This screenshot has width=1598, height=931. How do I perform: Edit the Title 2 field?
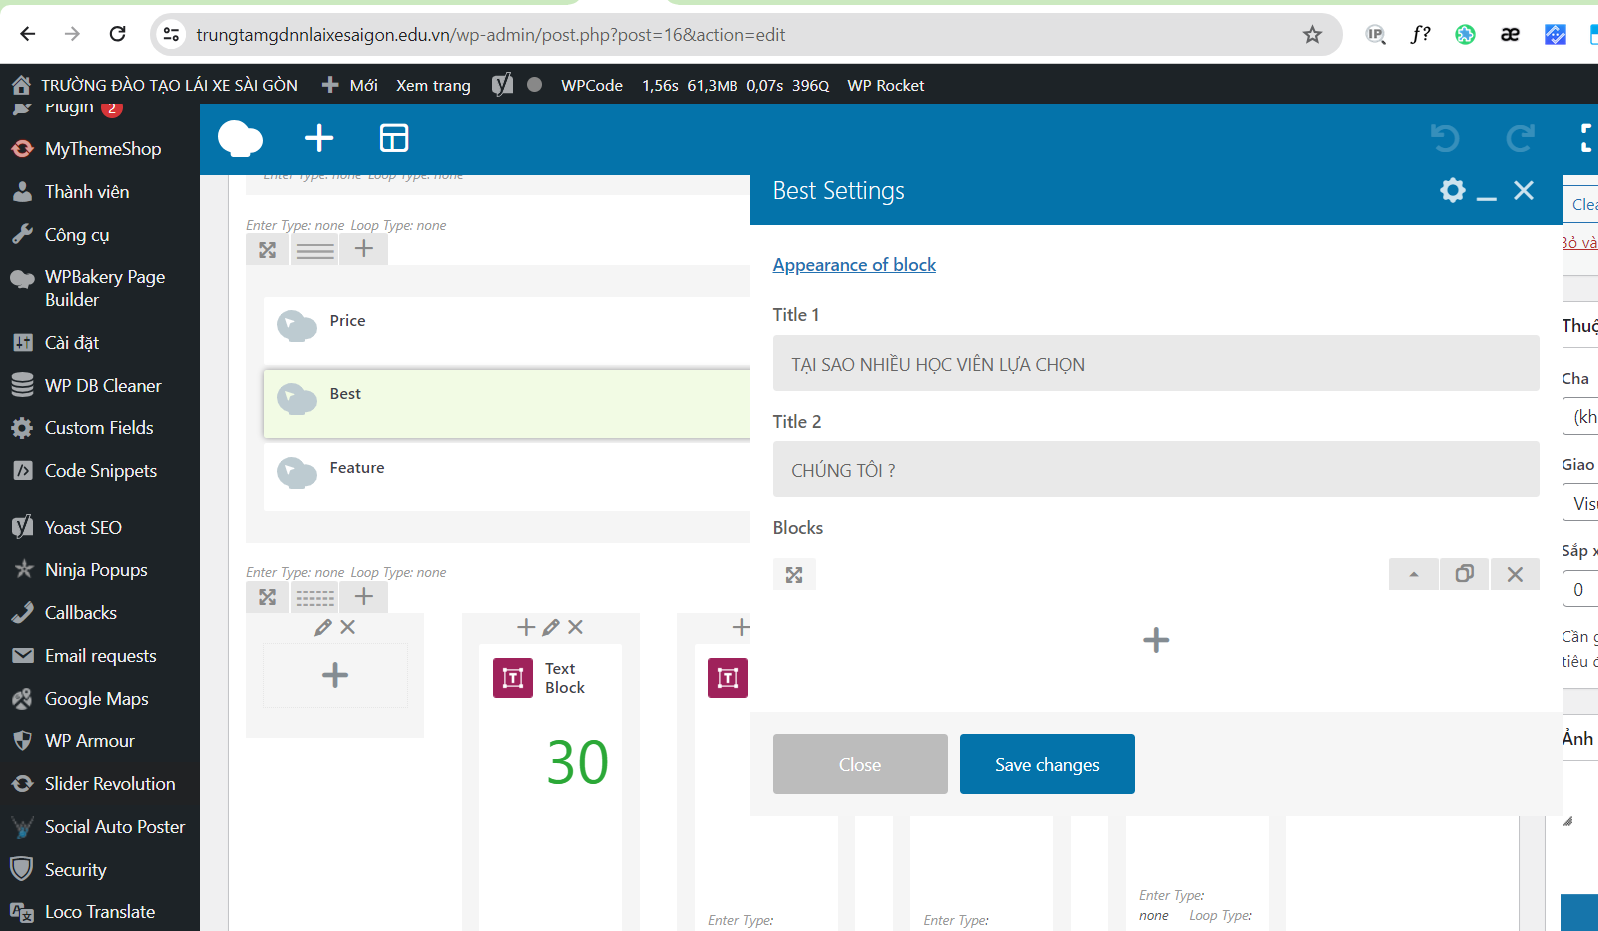[1156, 469]
